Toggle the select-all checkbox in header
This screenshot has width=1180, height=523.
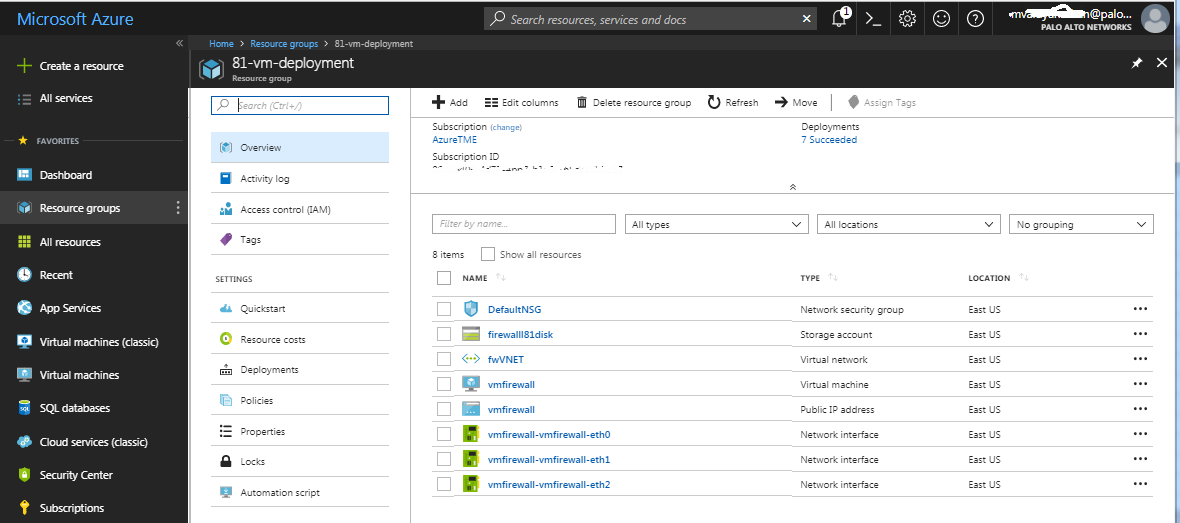(444, 278)
